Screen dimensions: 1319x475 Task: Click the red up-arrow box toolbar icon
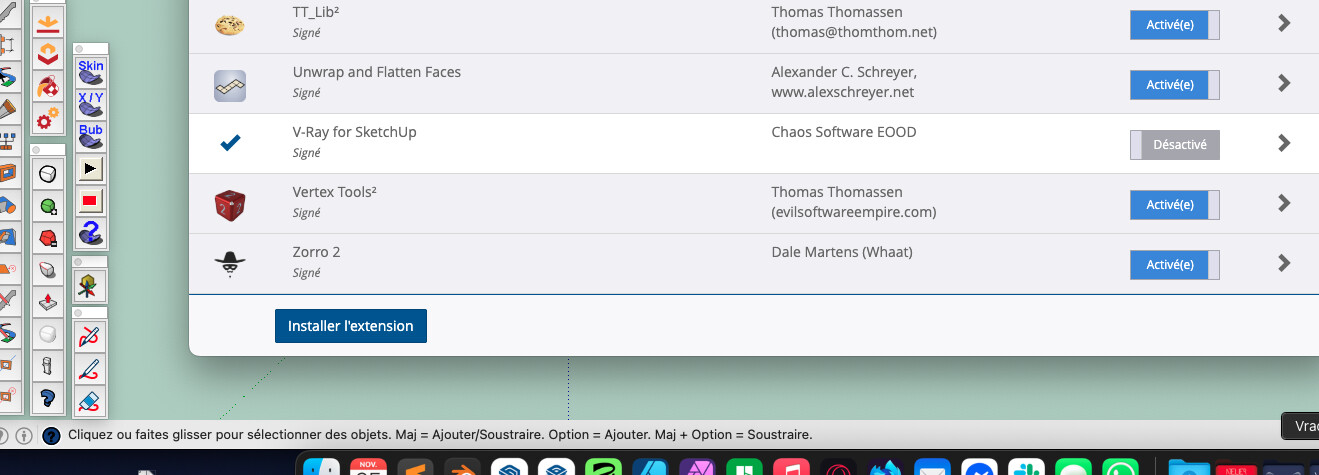click(x=47, y=302)
